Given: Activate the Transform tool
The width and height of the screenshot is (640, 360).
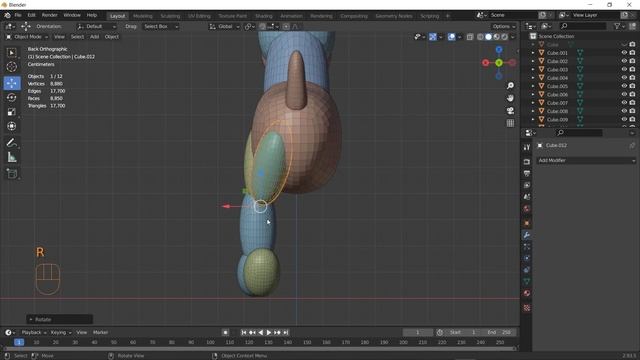Looking at the screenshot, I should 11,126.
